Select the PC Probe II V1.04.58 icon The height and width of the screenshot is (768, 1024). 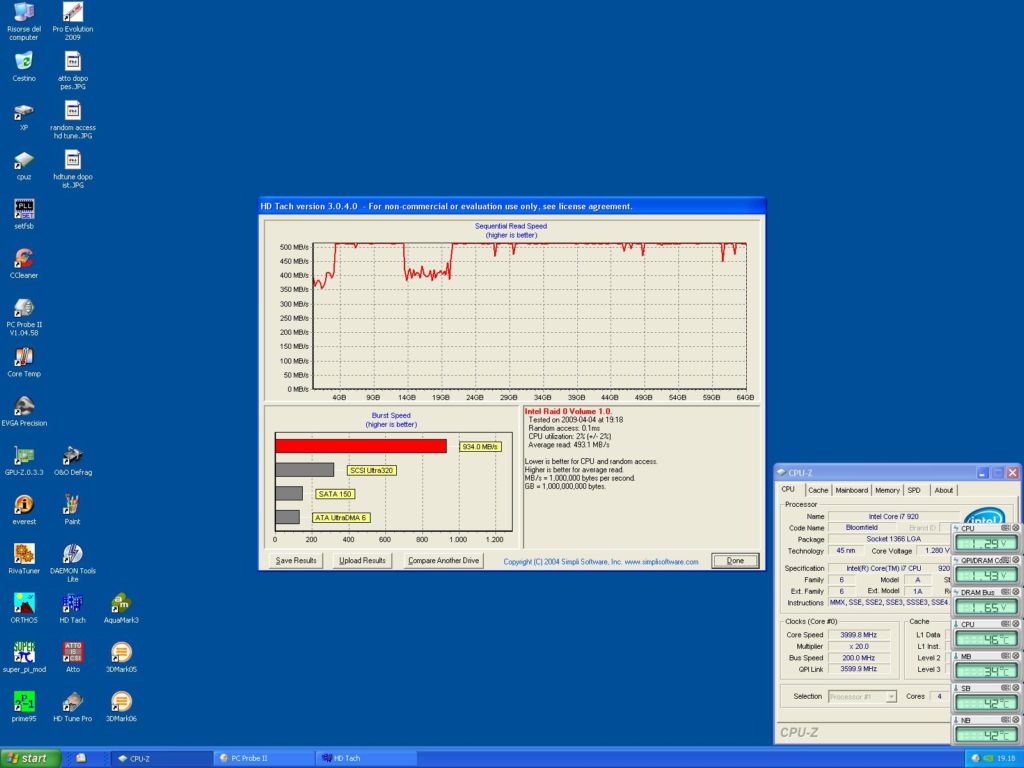(x=24, y=317)
